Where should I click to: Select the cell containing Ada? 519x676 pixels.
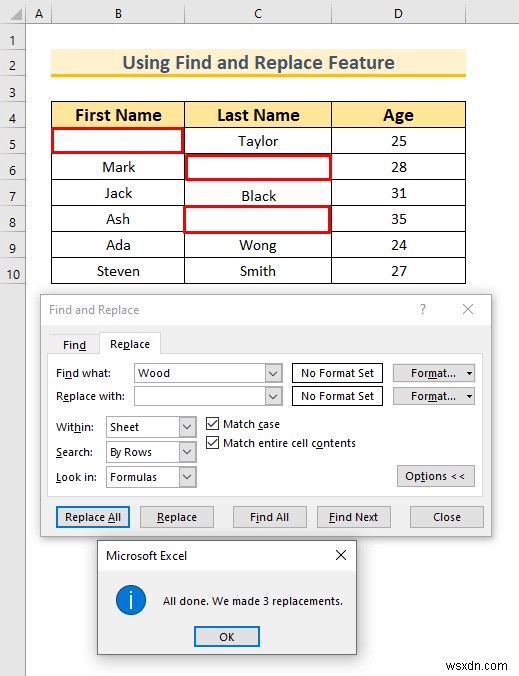(x=118, y=245)
